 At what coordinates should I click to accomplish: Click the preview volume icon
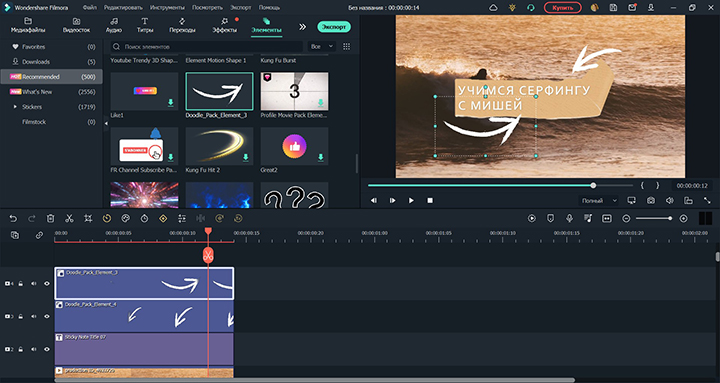(669, 201)
